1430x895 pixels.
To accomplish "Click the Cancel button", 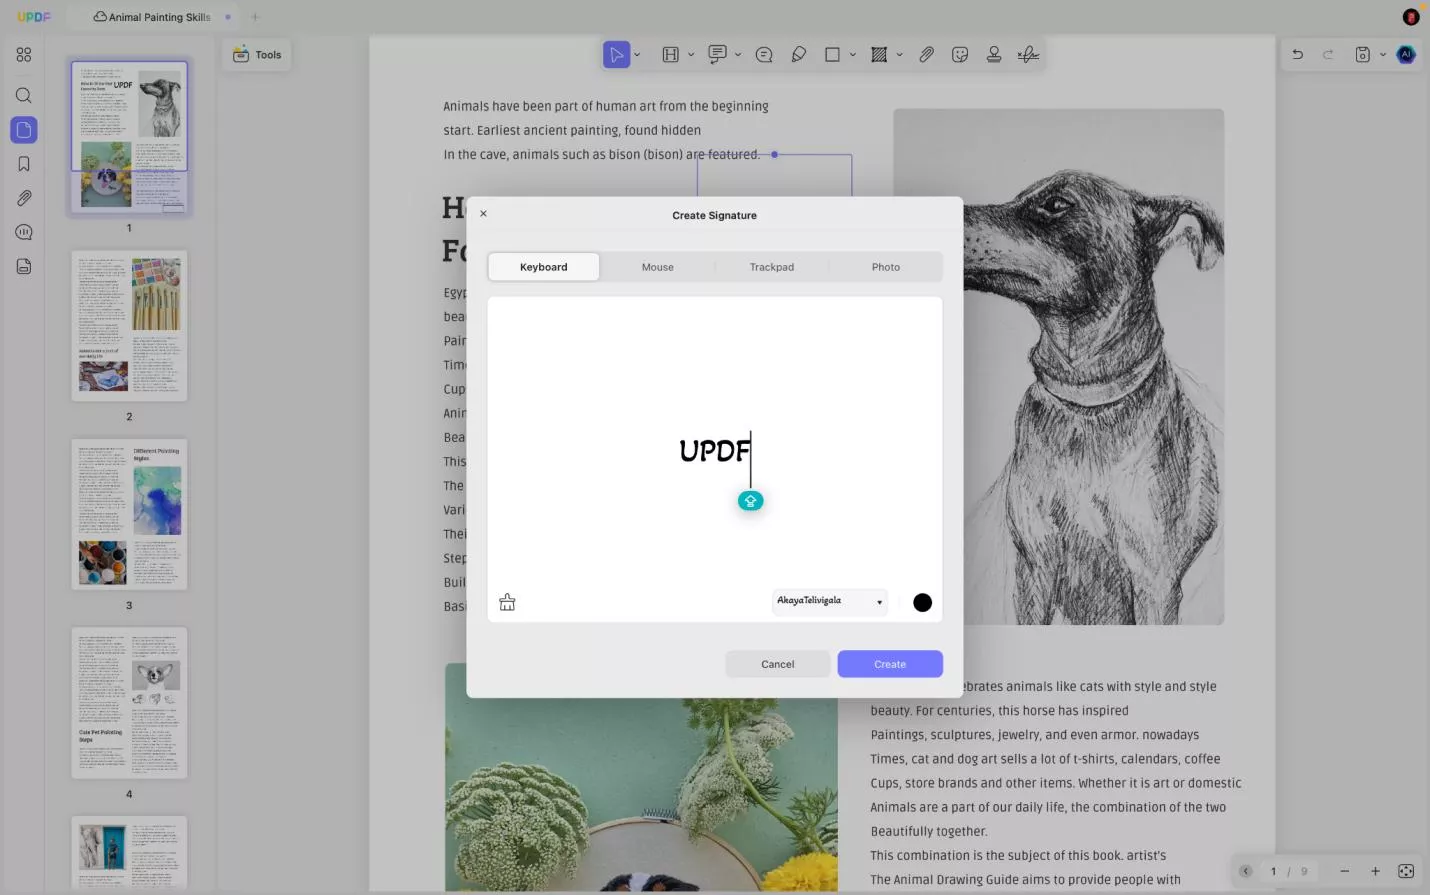I will click(x=778, y=664).
